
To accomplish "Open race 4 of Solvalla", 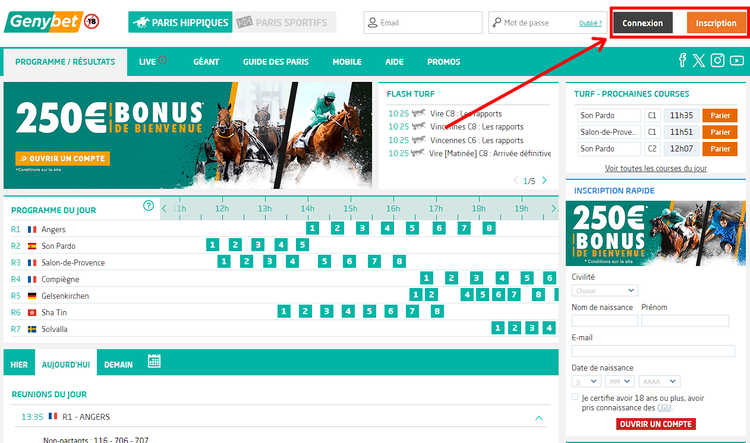I will click(x=549, y=328).
